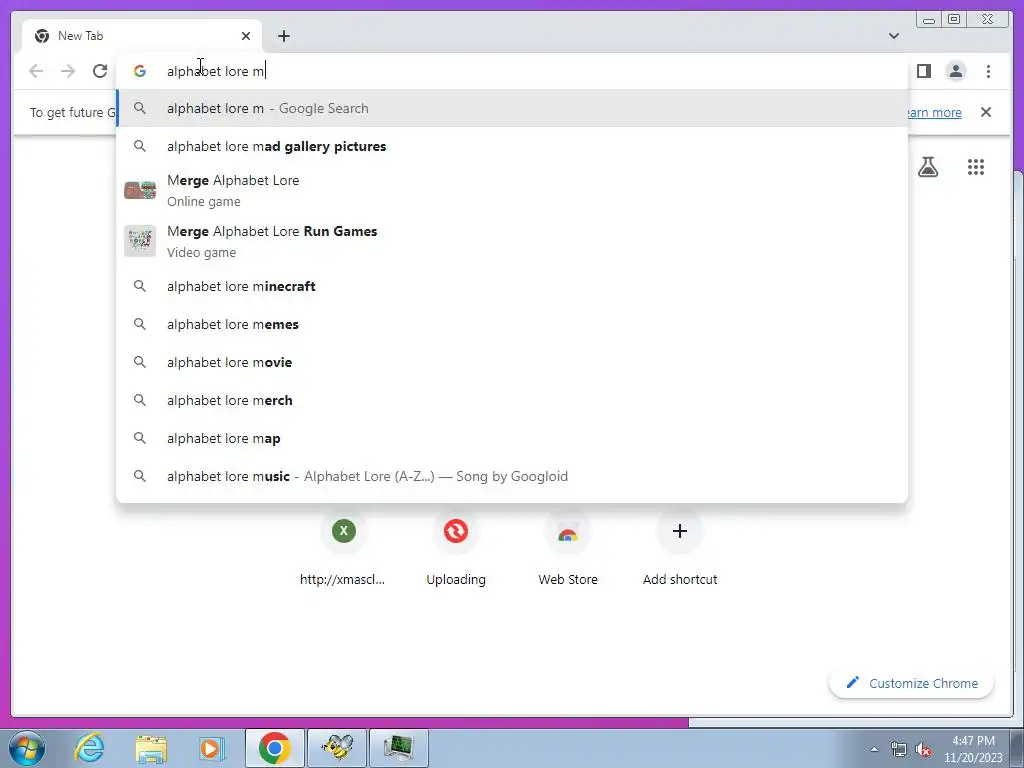The height and width of the screenshot is (768, 1024).
Task: Select the New Tab tab
Action: click(142, 36)
